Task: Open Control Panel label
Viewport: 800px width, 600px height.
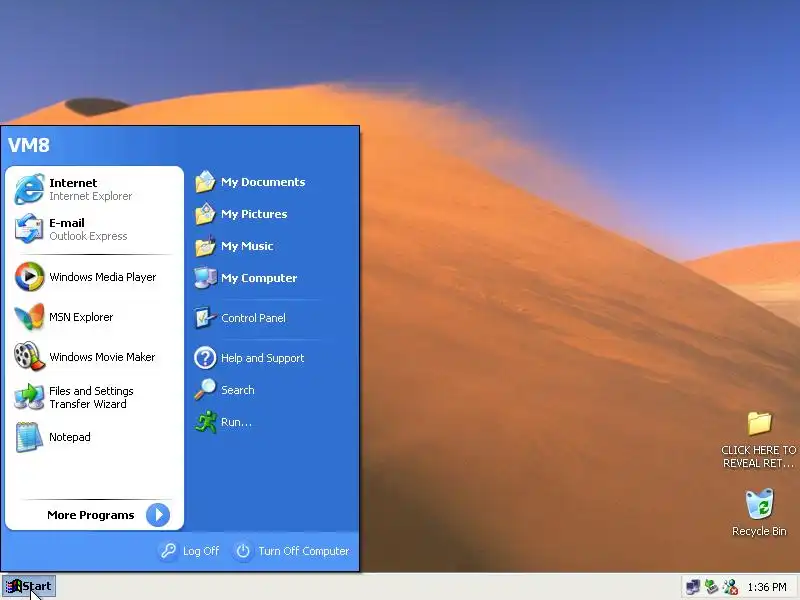Action: (253, 318)
